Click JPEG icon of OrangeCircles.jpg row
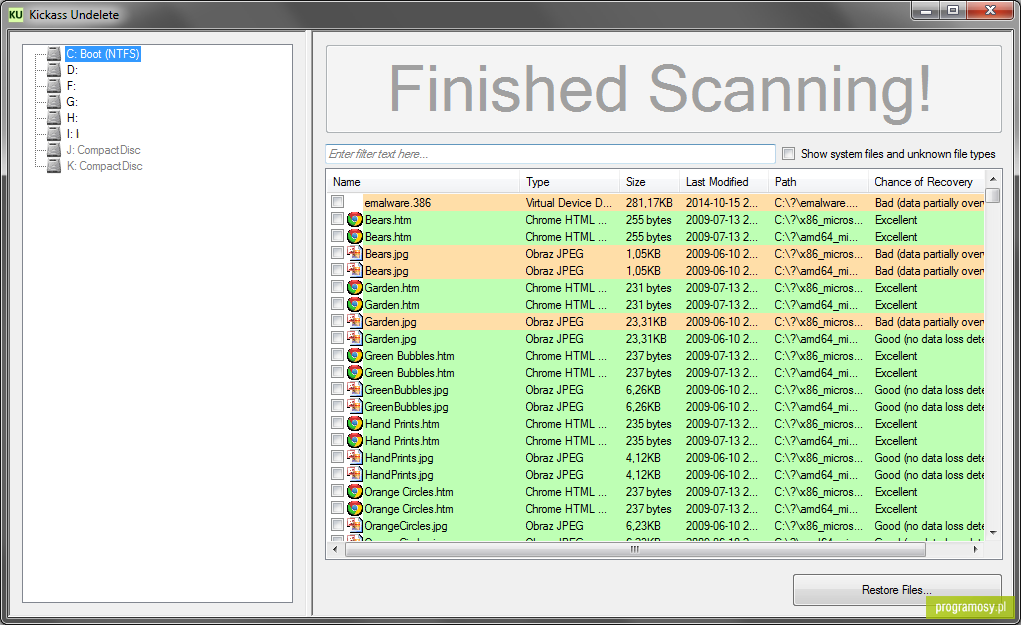The width and height of the screenshot is (1021, 625). coord(355,525)
